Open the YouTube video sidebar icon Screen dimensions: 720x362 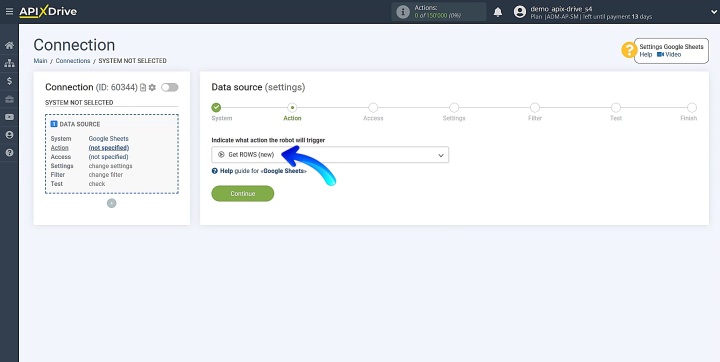coord(9,117)
